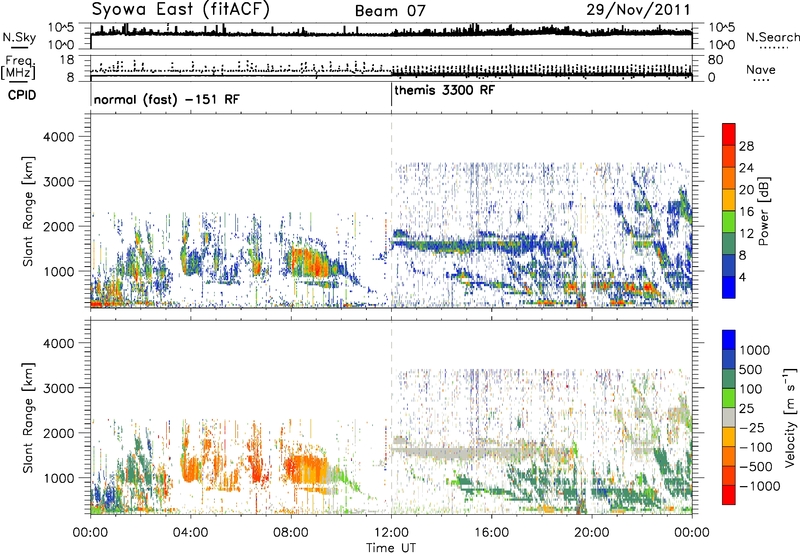800x554 pixels.
Task: Click the 20:00 tick on time axis
Action: (x=592, y=532)
